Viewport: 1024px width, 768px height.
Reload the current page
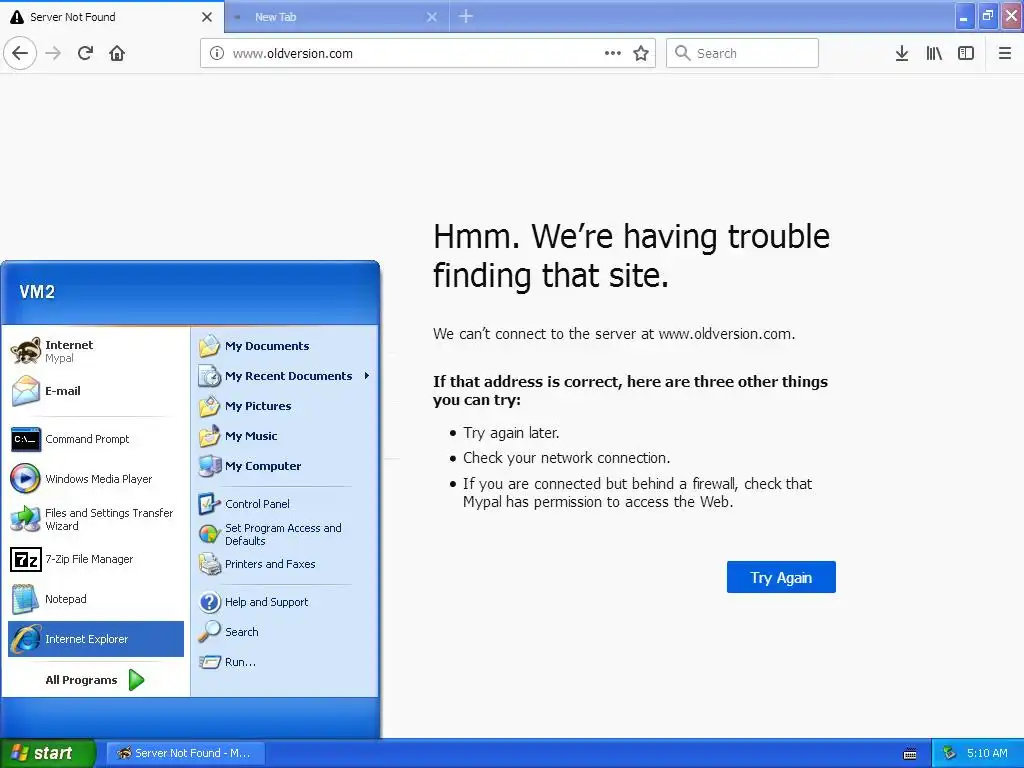tap(85, 54)
